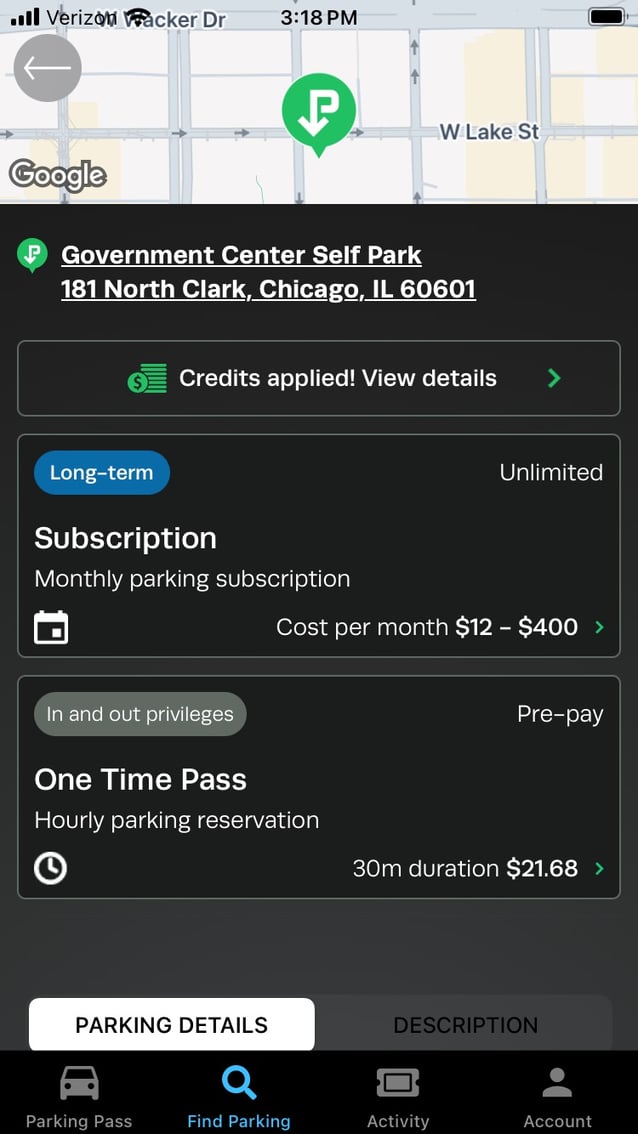
Task: Tap the parking logo next to venue name
Action: pyautogui.click(x=32, y=255)
